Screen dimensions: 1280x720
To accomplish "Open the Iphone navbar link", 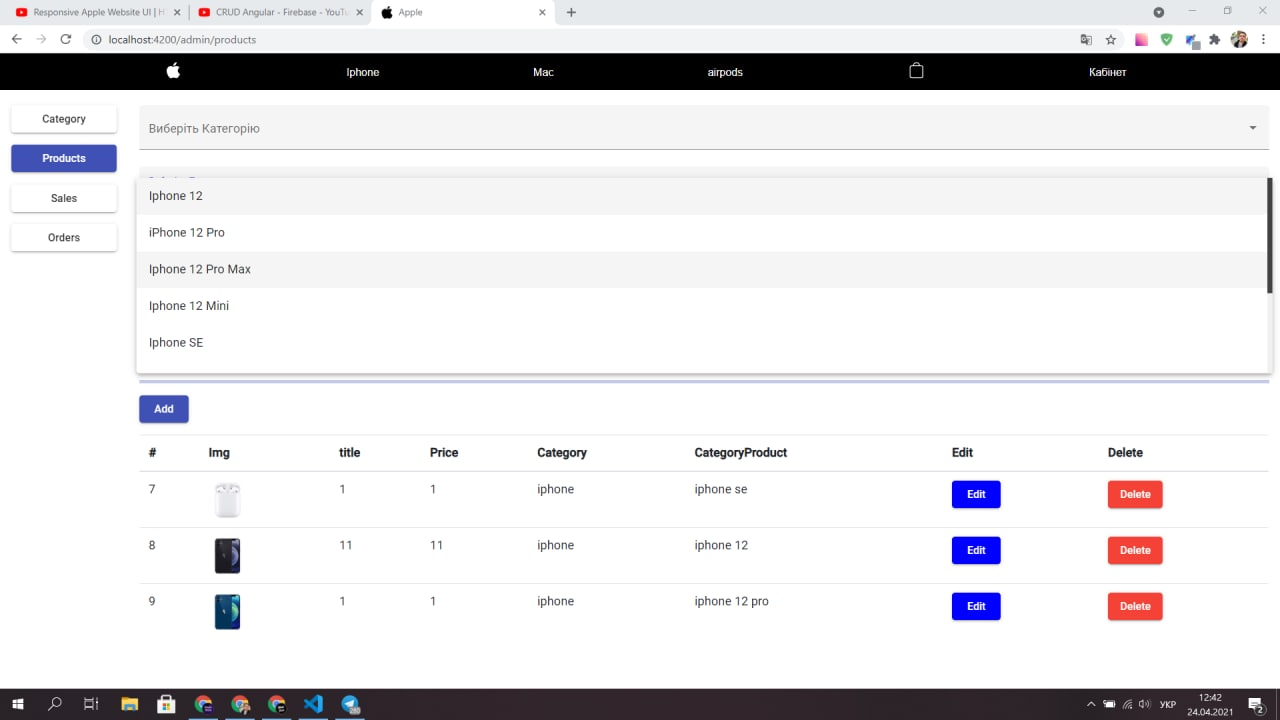I will point(363,72).
